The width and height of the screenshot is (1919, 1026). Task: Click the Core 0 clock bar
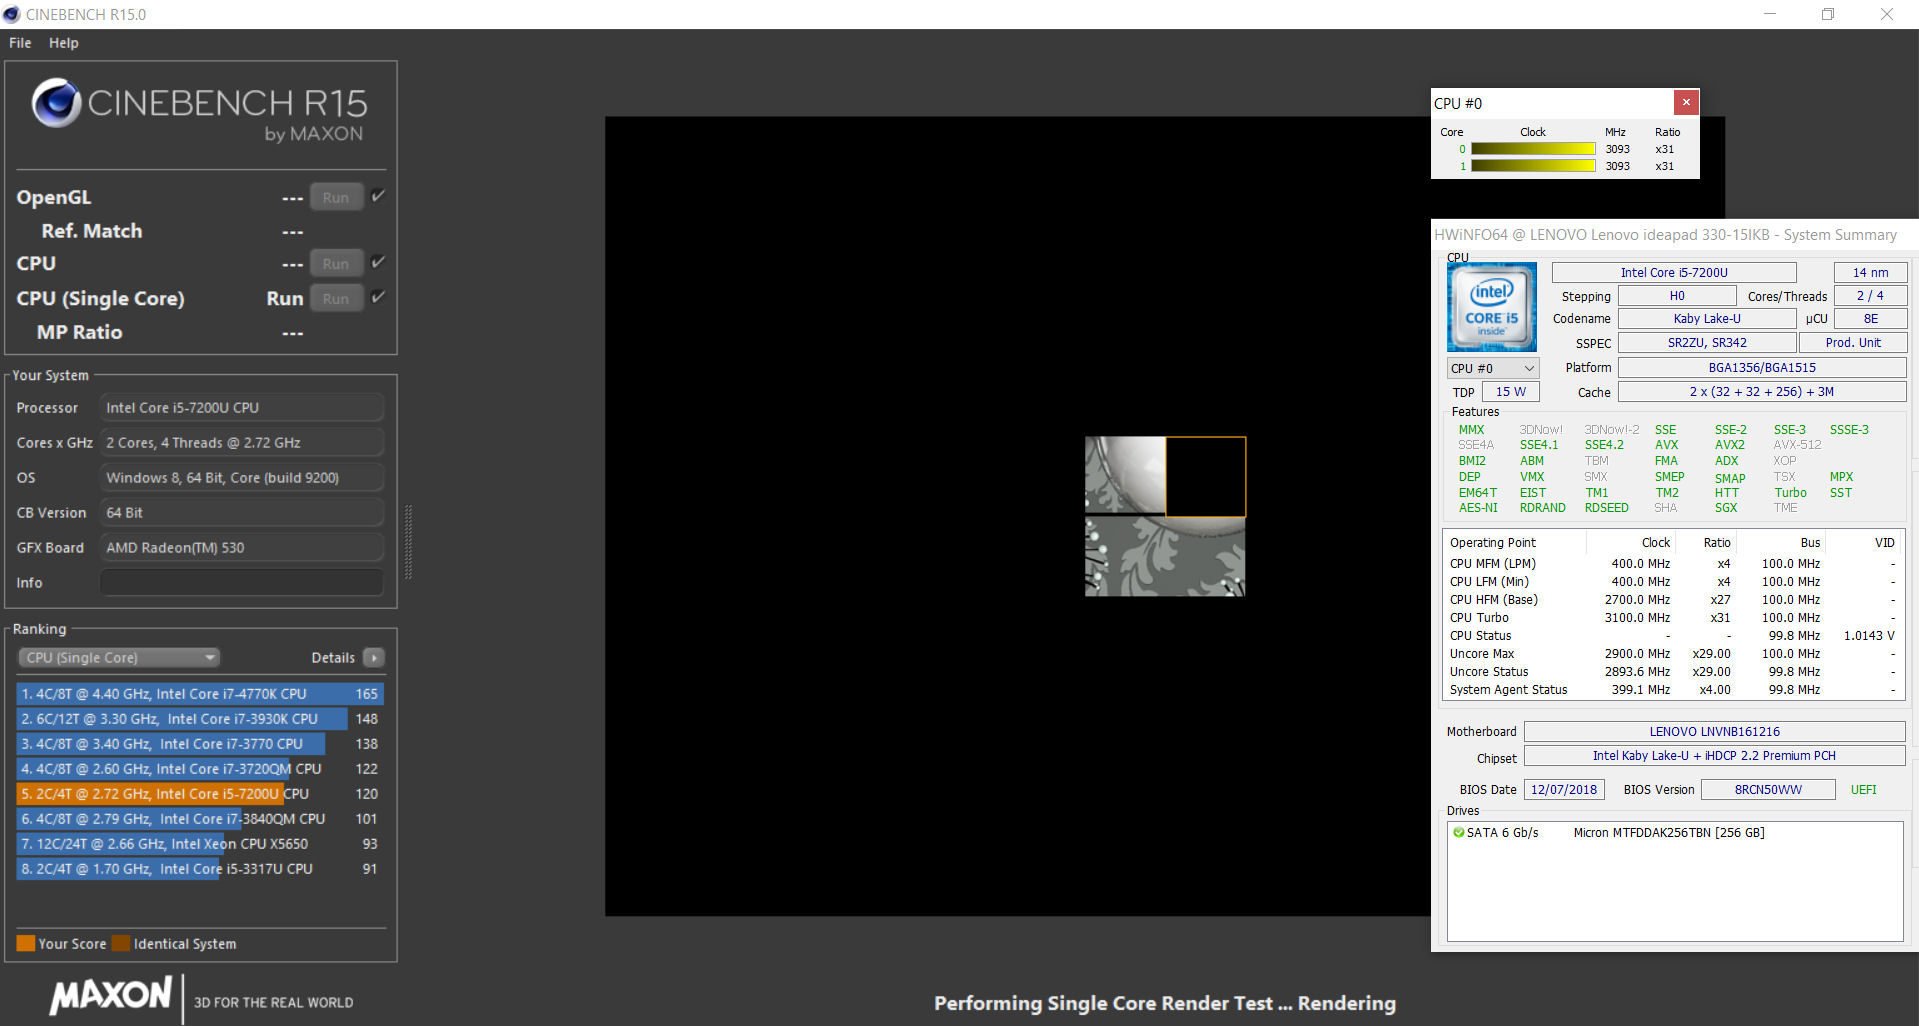(1533, 149)
